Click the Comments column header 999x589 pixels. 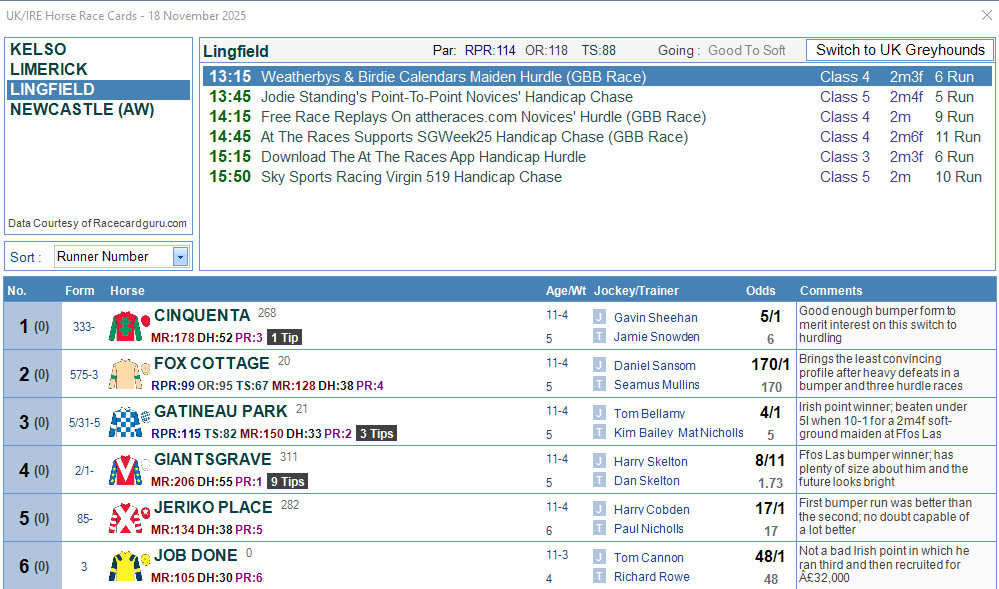tap(831, 291)
